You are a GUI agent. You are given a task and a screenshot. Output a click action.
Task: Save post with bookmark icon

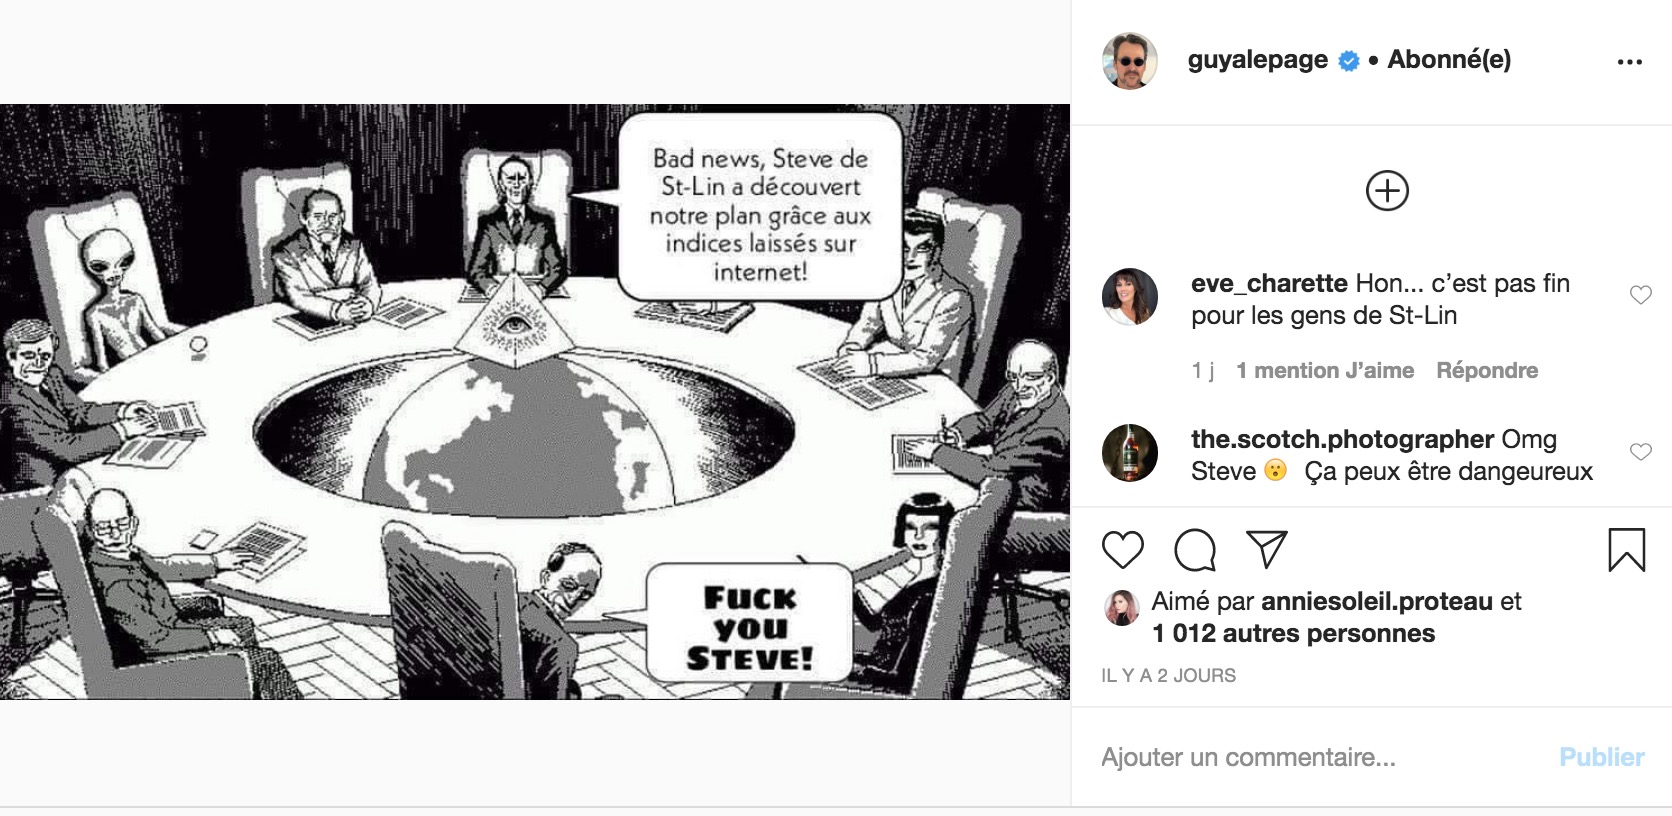[1627, 550]
